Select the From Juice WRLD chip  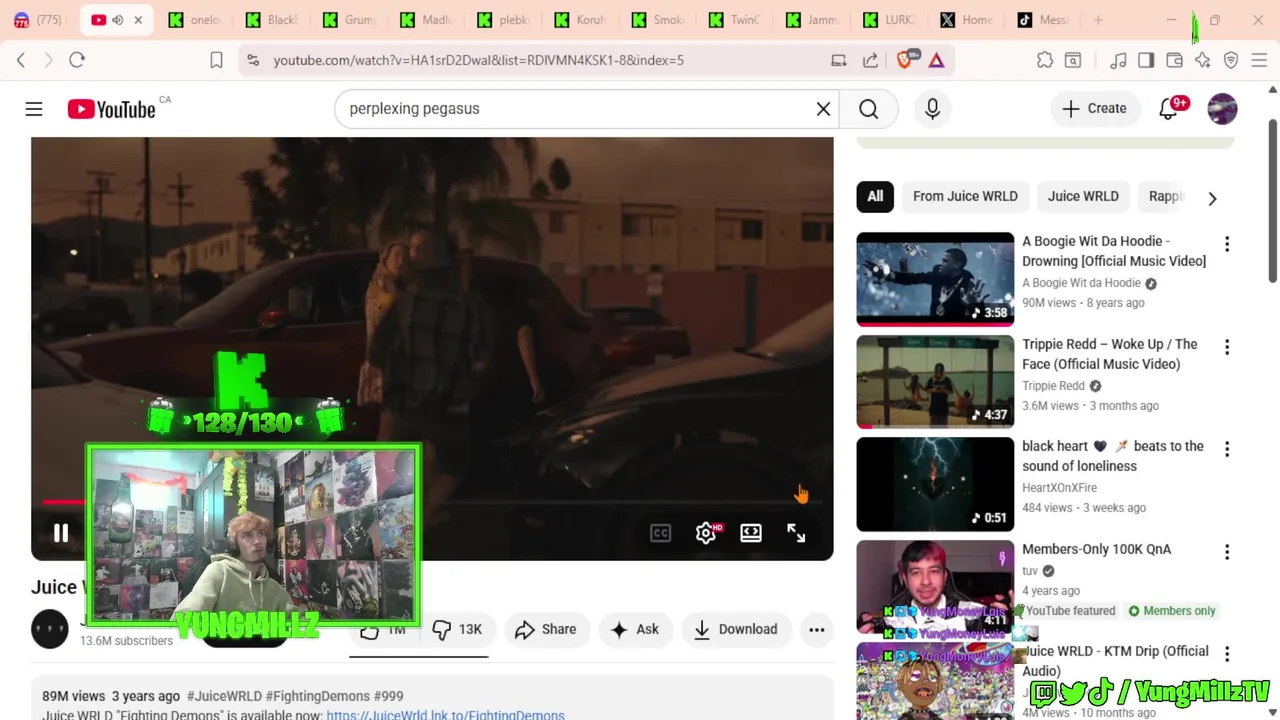[965, 196]
